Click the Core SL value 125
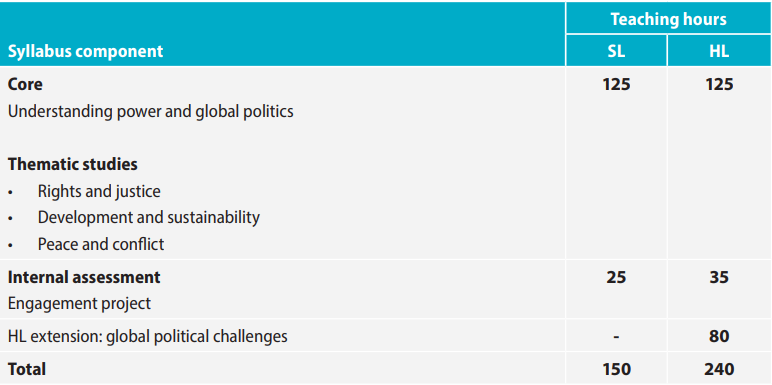Viewport: 772px width, 385px height. click(x=616, y=84)
